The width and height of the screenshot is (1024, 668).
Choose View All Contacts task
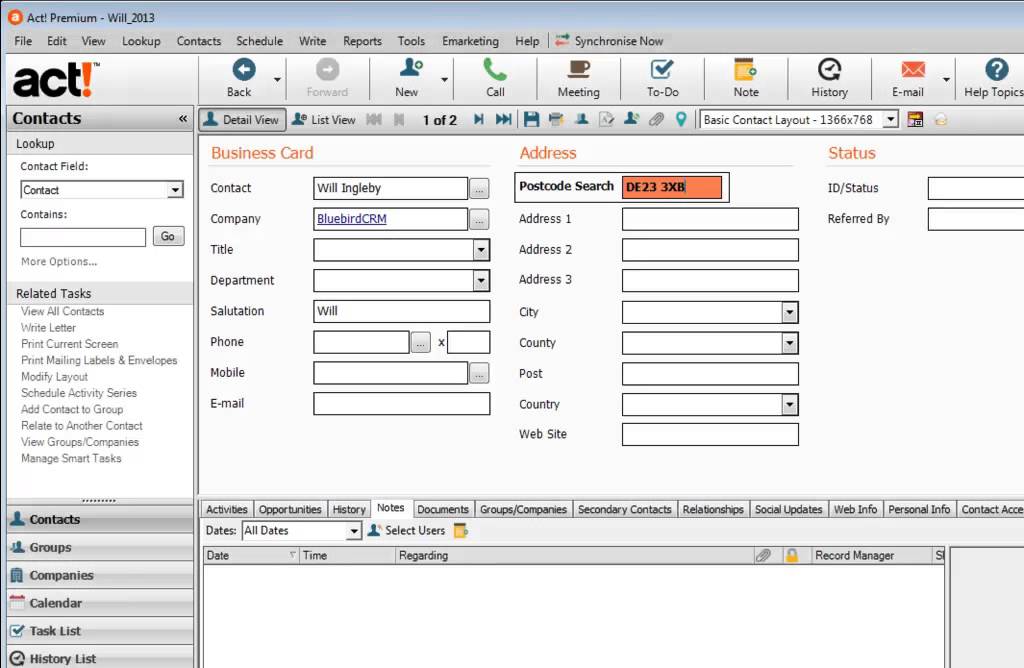point(62,311)
